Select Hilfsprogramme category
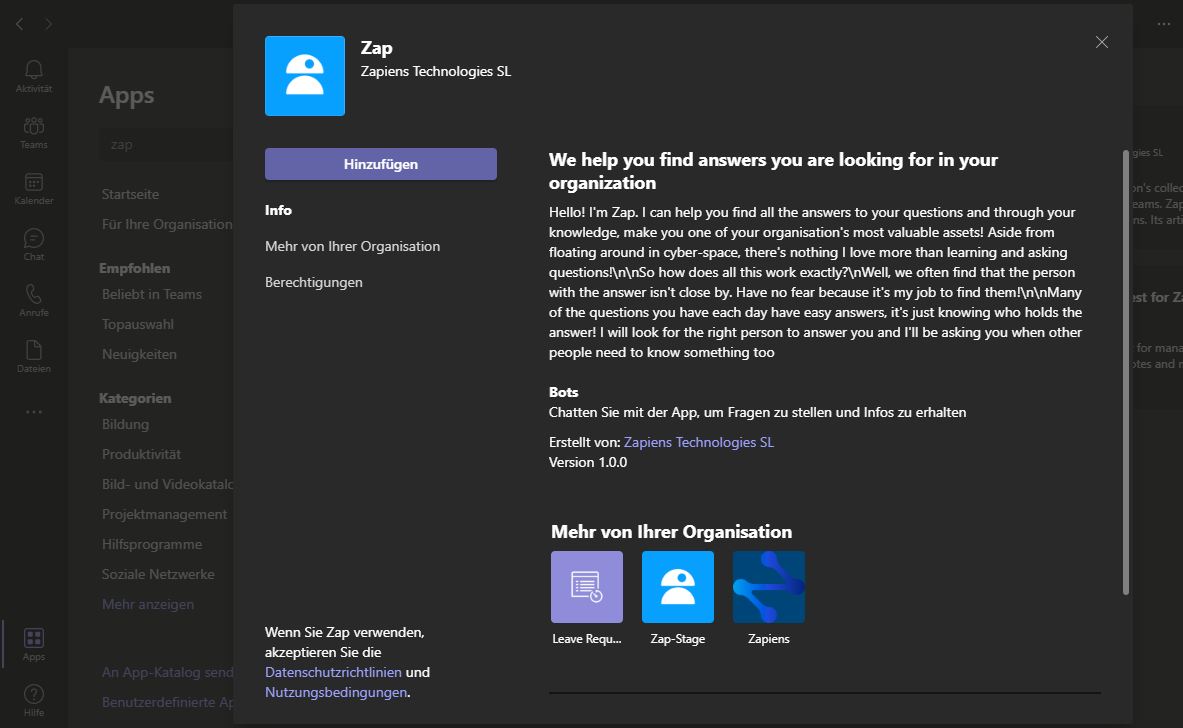 pos(152,545)
